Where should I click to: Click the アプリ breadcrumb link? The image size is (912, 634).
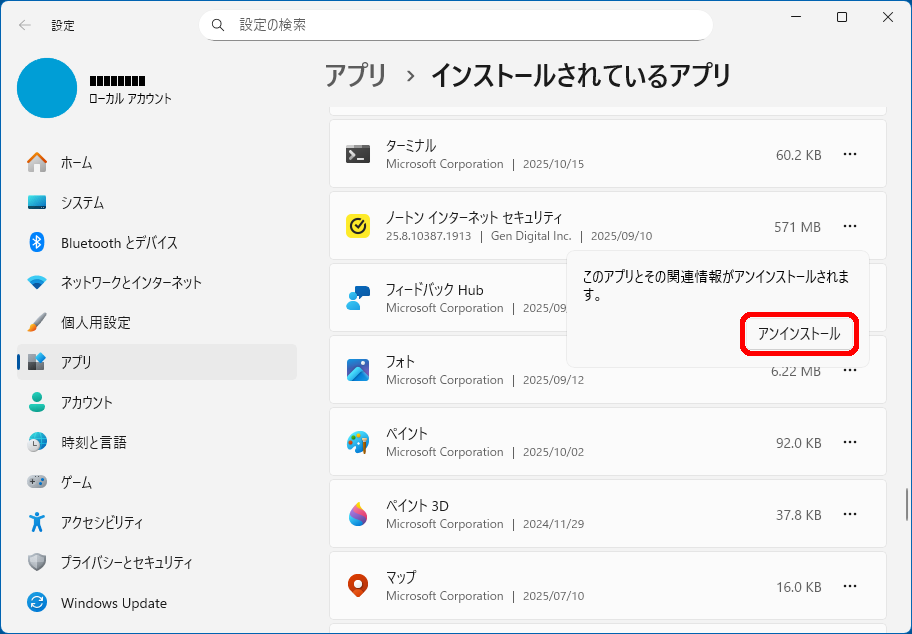[355, 75]
